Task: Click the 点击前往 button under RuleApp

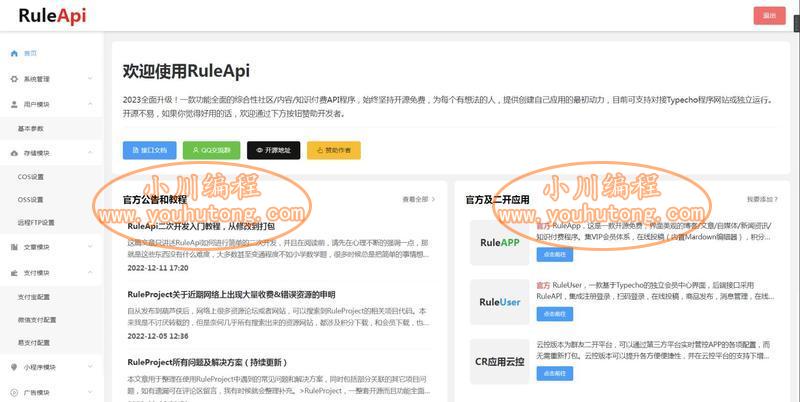Action: pos(555,255)
